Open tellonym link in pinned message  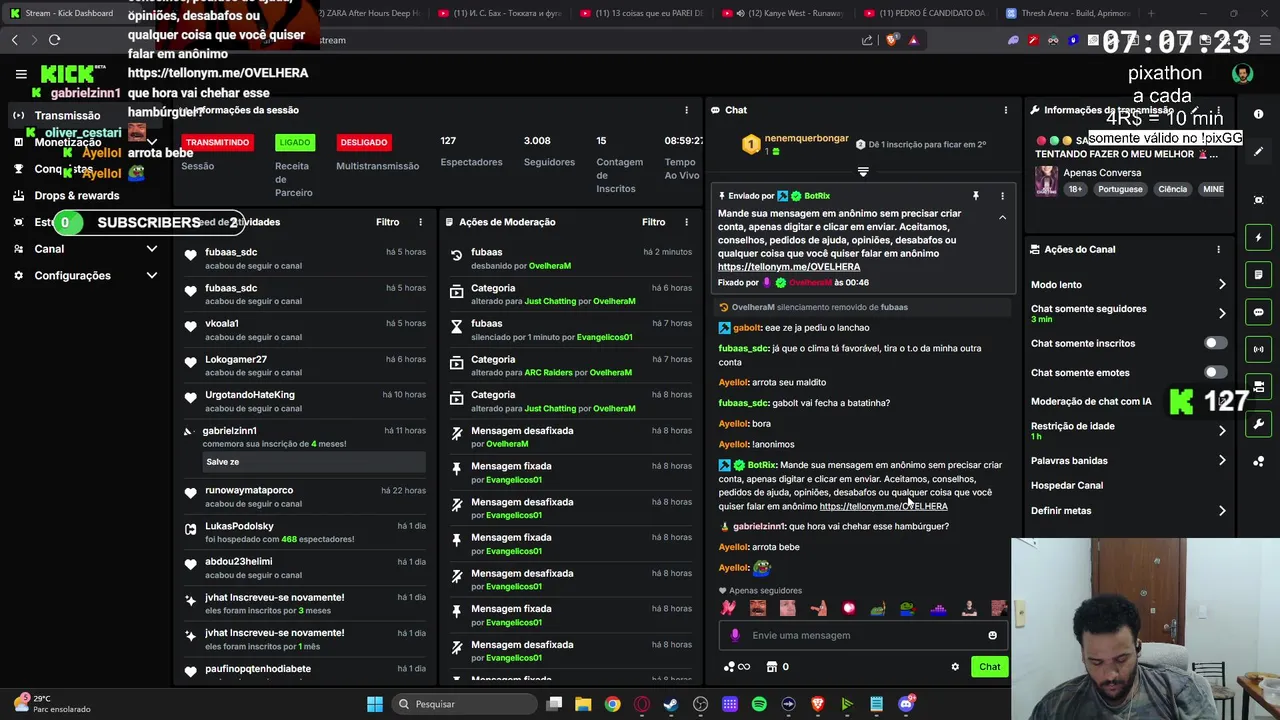click(x=789, y=267)
